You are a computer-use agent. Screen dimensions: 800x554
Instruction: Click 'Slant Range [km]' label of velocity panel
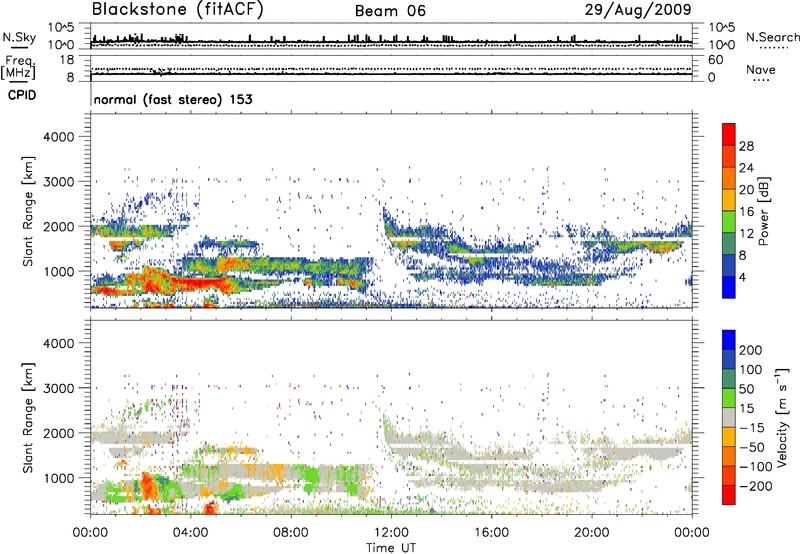28,418
